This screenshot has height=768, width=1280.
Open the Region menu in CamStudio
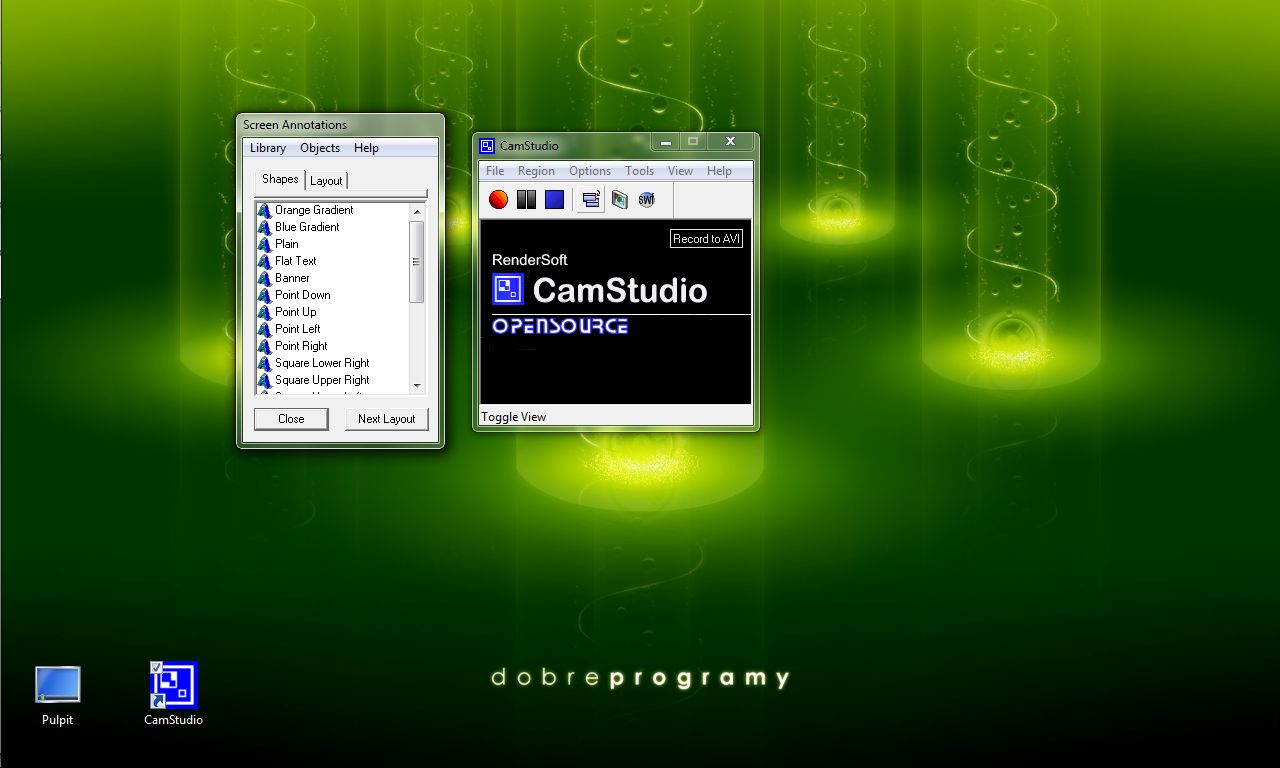pos(536,171)
